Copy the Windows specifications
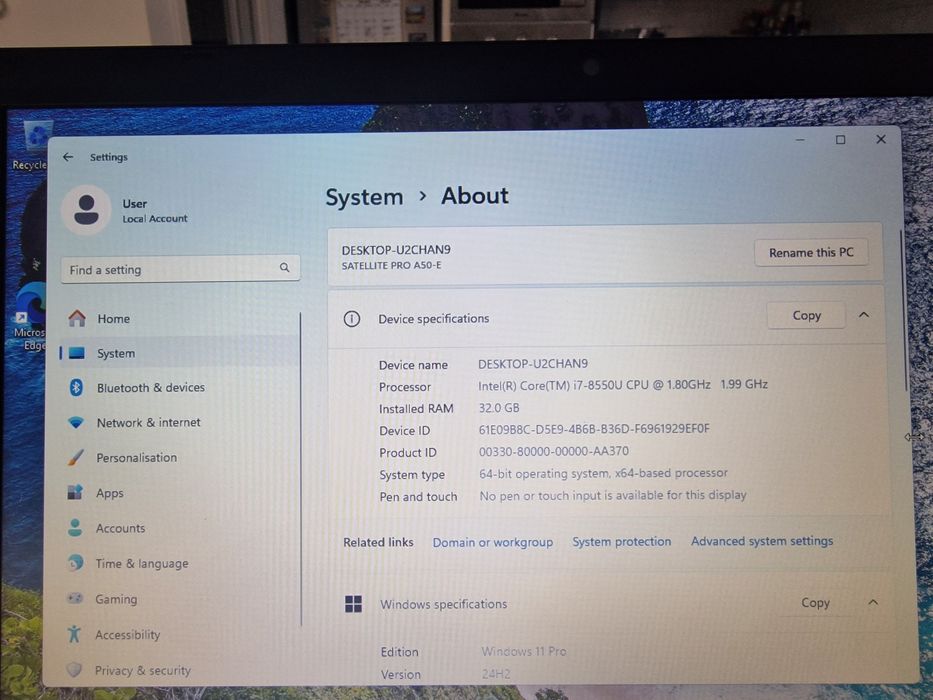The height and width of the screenshot is (700, 933). (x=815, y=602)
